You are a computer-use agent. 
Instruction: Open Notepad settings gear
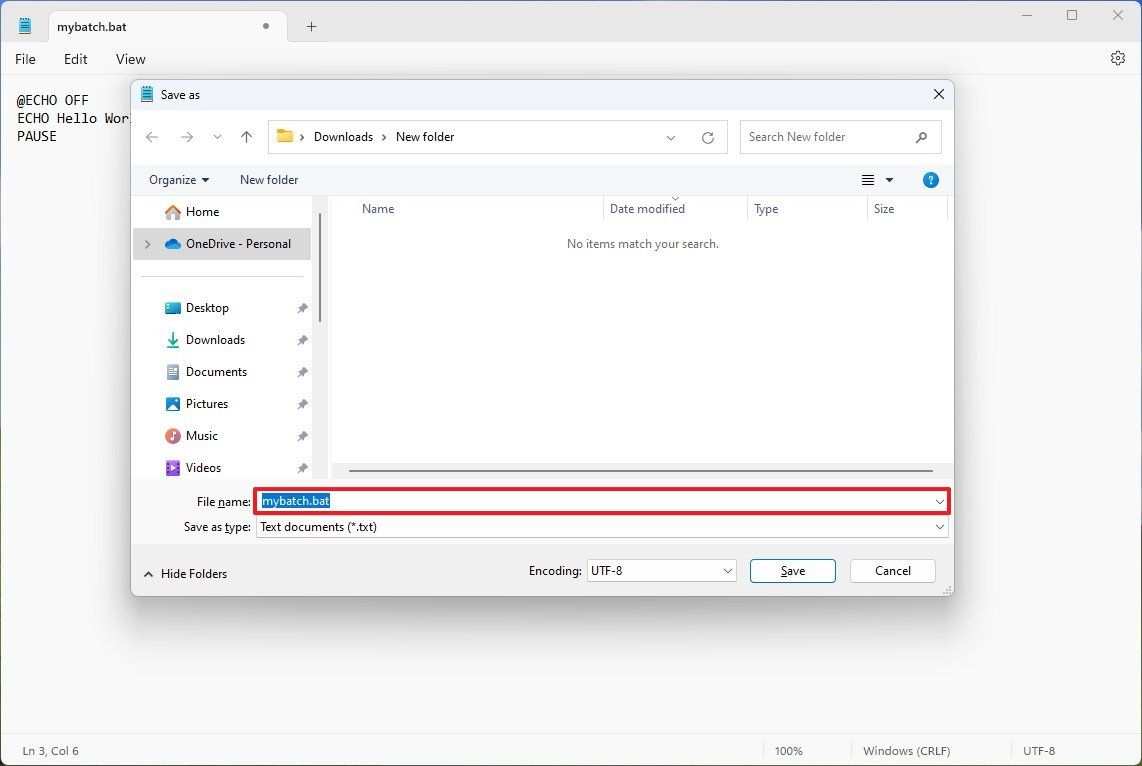tap(1117, 58)
